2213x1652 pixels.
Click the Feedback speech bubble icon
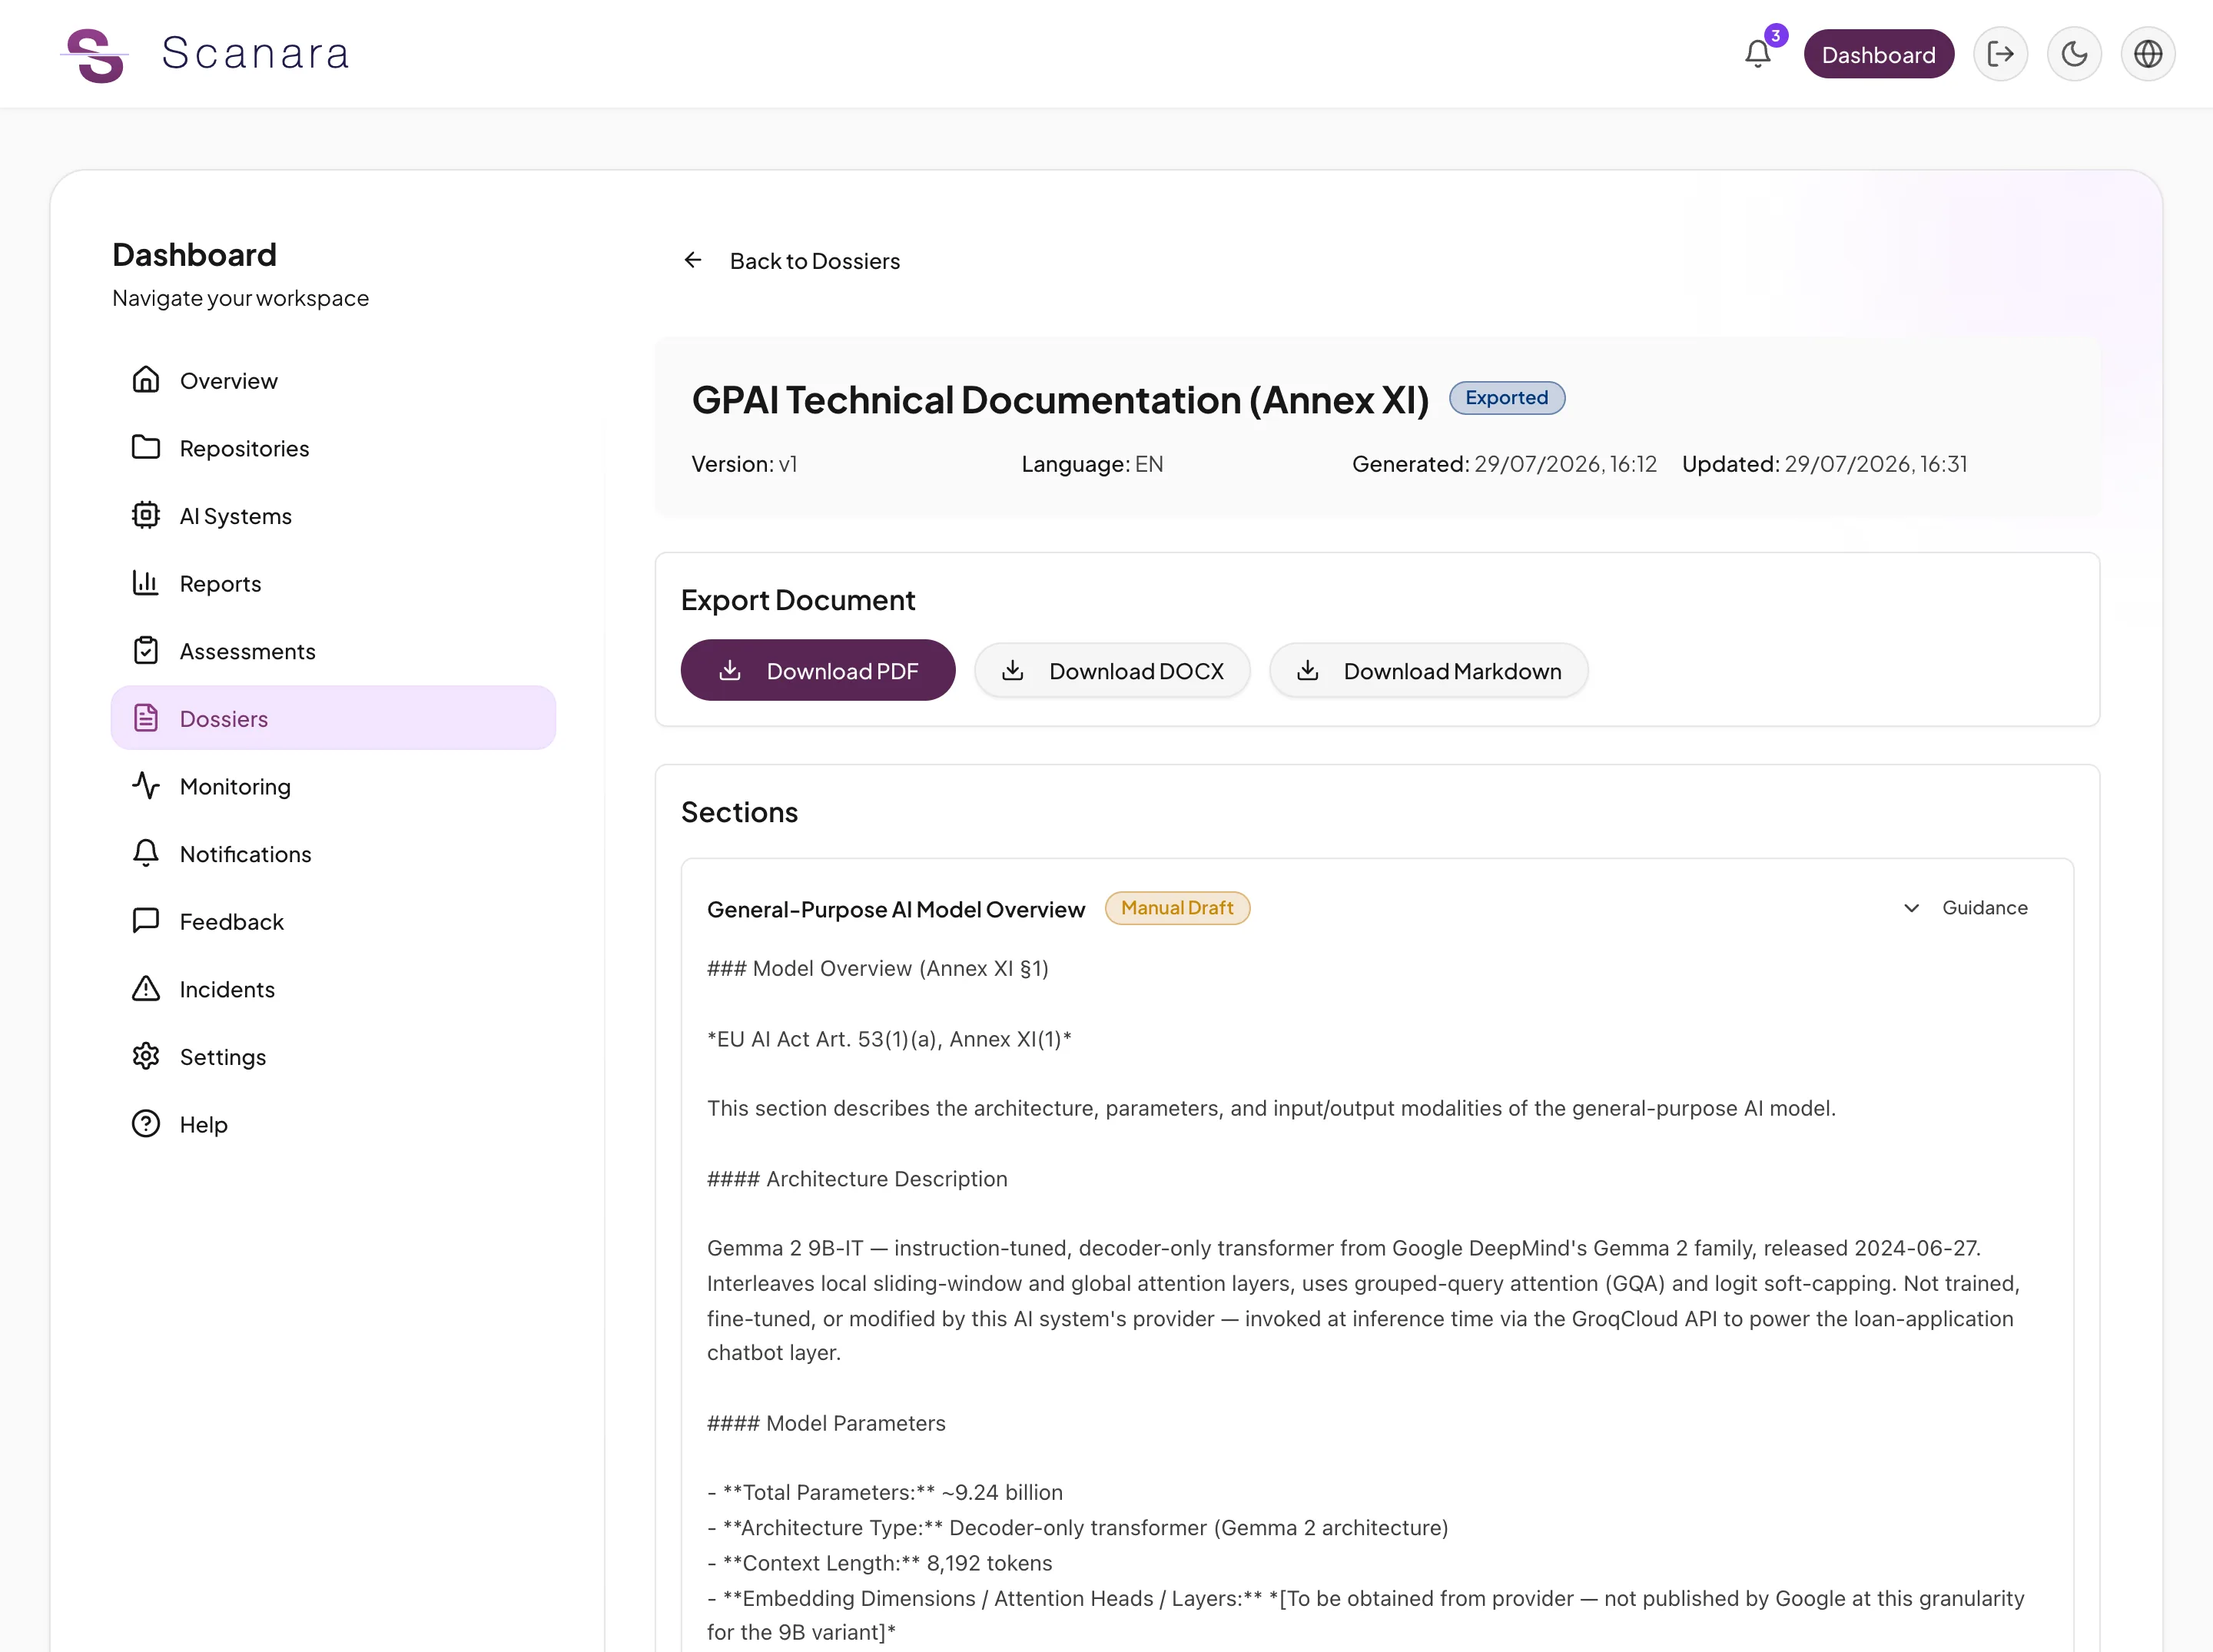[146, 920]
